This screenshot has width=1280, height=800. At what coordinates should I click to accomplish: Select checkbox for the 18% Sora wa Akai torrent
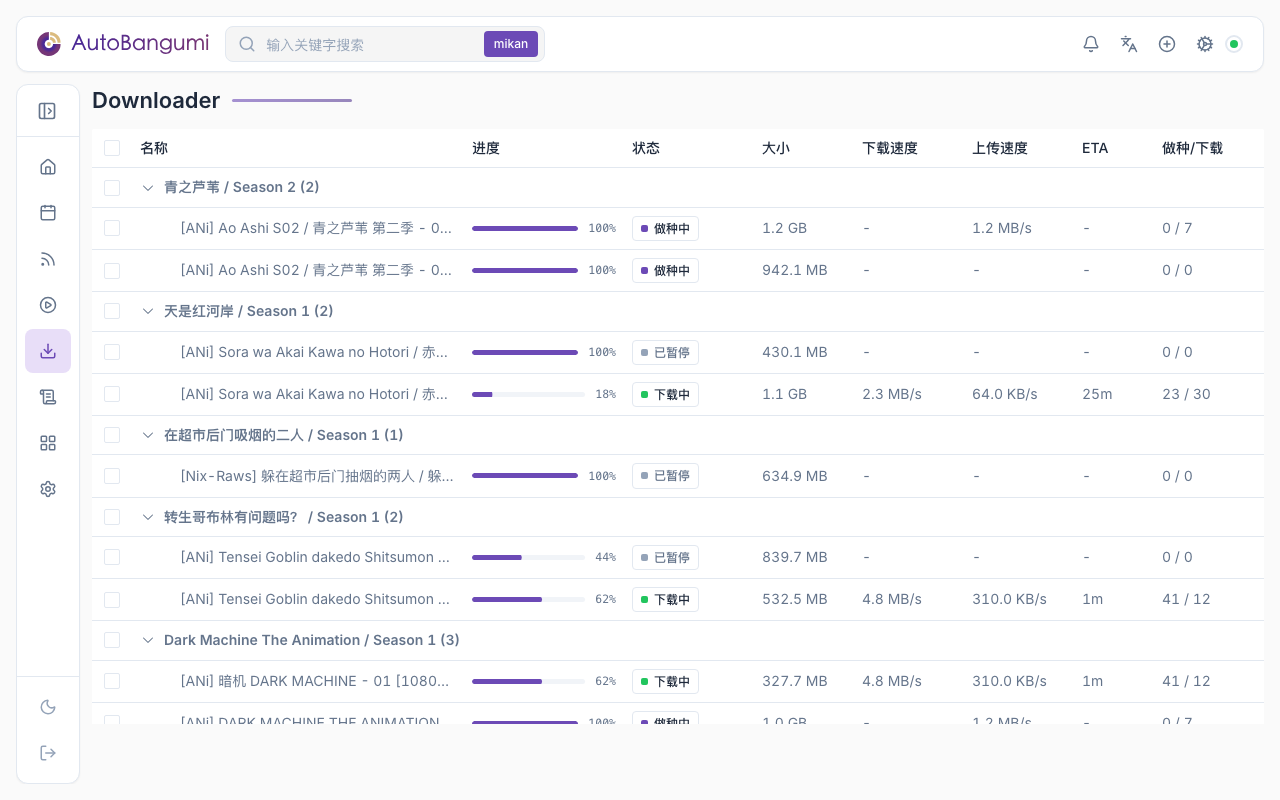click(112, 394)
